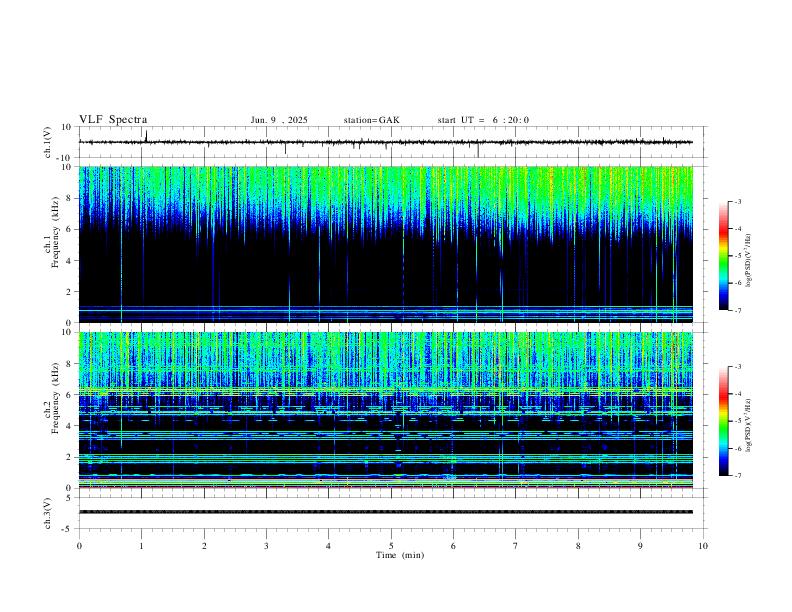
Task: Click the "-3" value on ch.1 colorbar
Action: click(x=737, y=201)
